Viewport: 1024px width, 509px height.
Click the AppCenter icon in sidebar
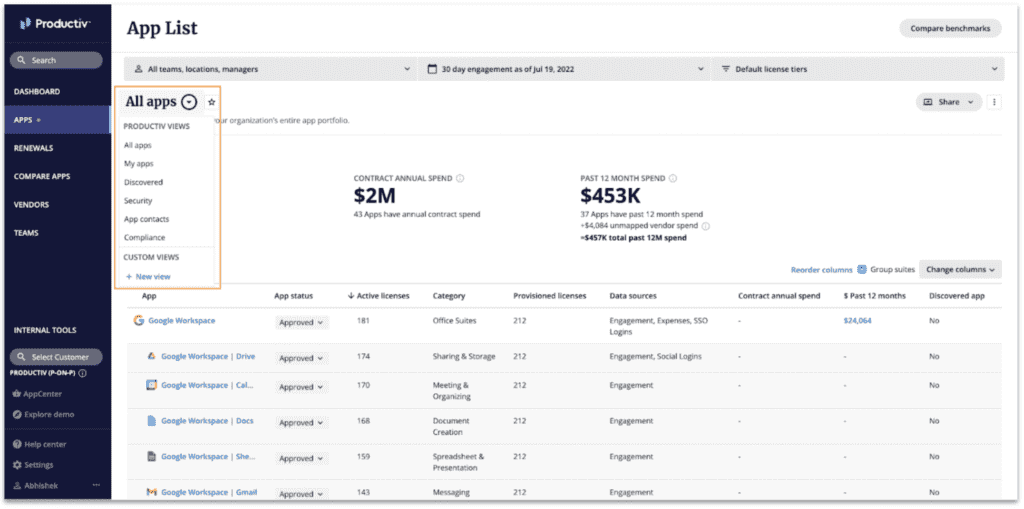pyautogui.click(x=18, y=394)
